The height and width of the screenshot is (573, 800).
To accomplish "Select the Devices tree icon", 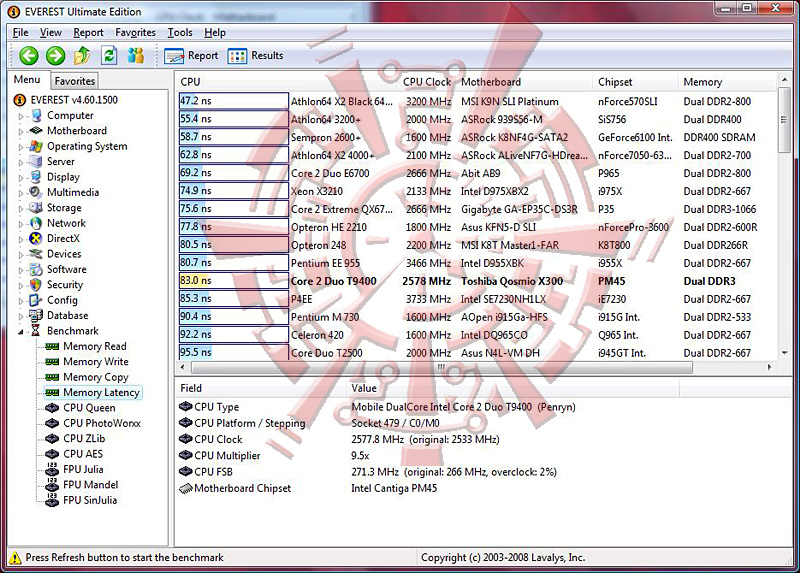I will point(36,254).
